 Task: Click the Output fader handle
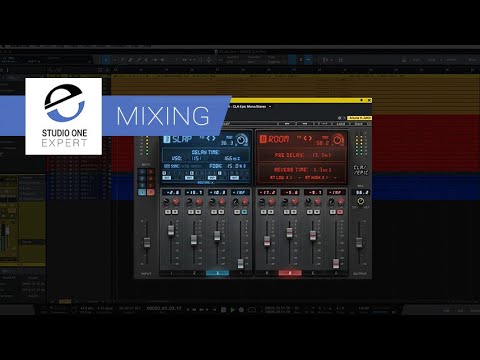(359, 242)
